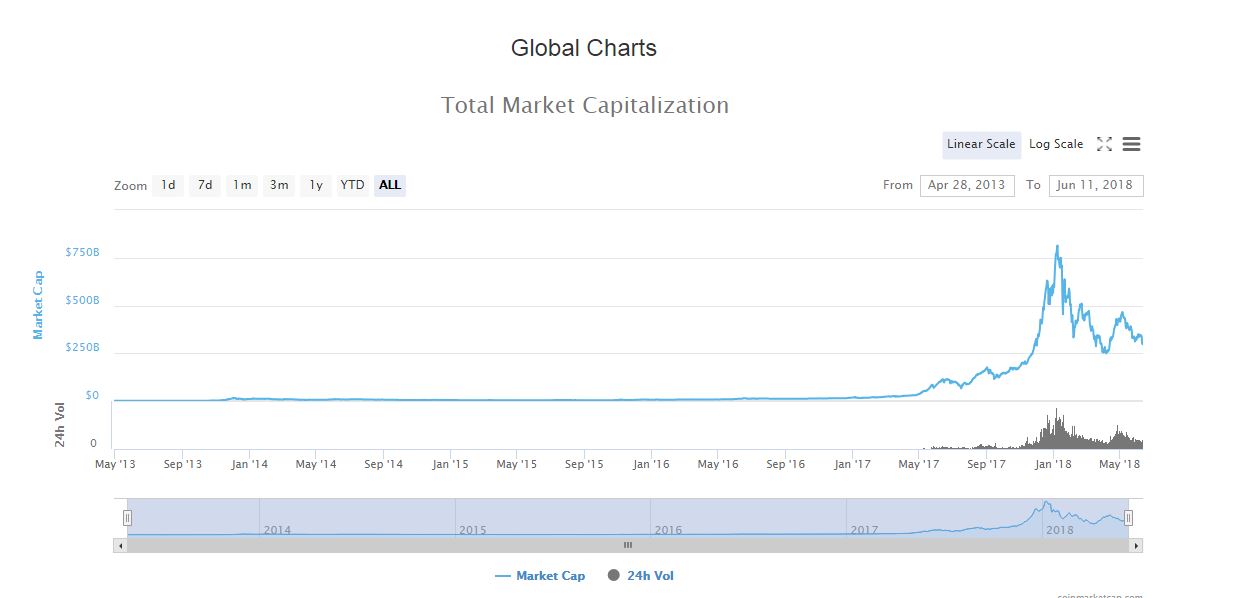Click the scrollbar center grip handle
This screenshot has height=598, width=1255.
click(x=628, y=545)
